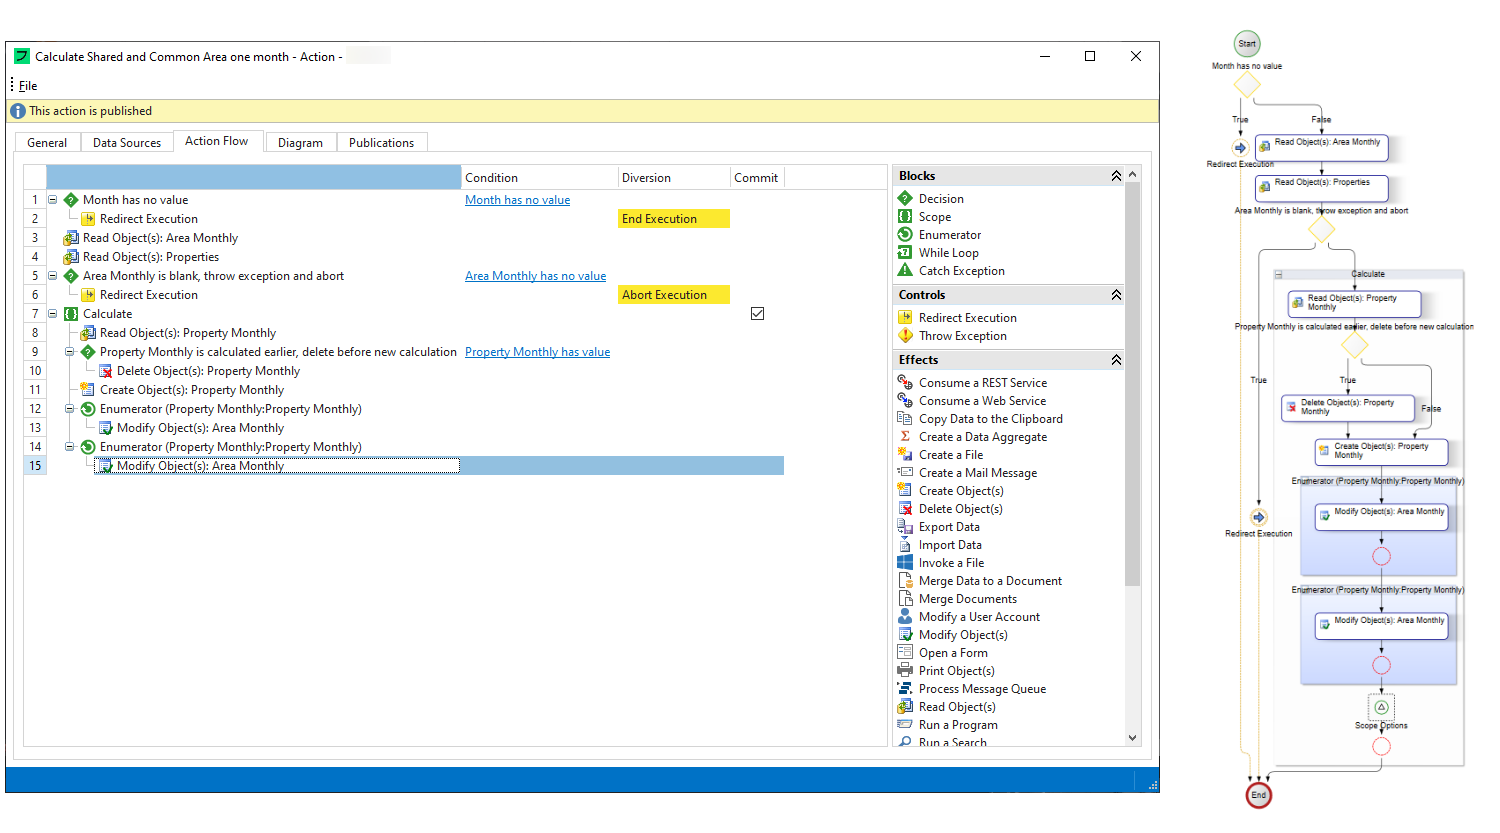Click the 'Property Monthly has value' link

tap(537, 352)
